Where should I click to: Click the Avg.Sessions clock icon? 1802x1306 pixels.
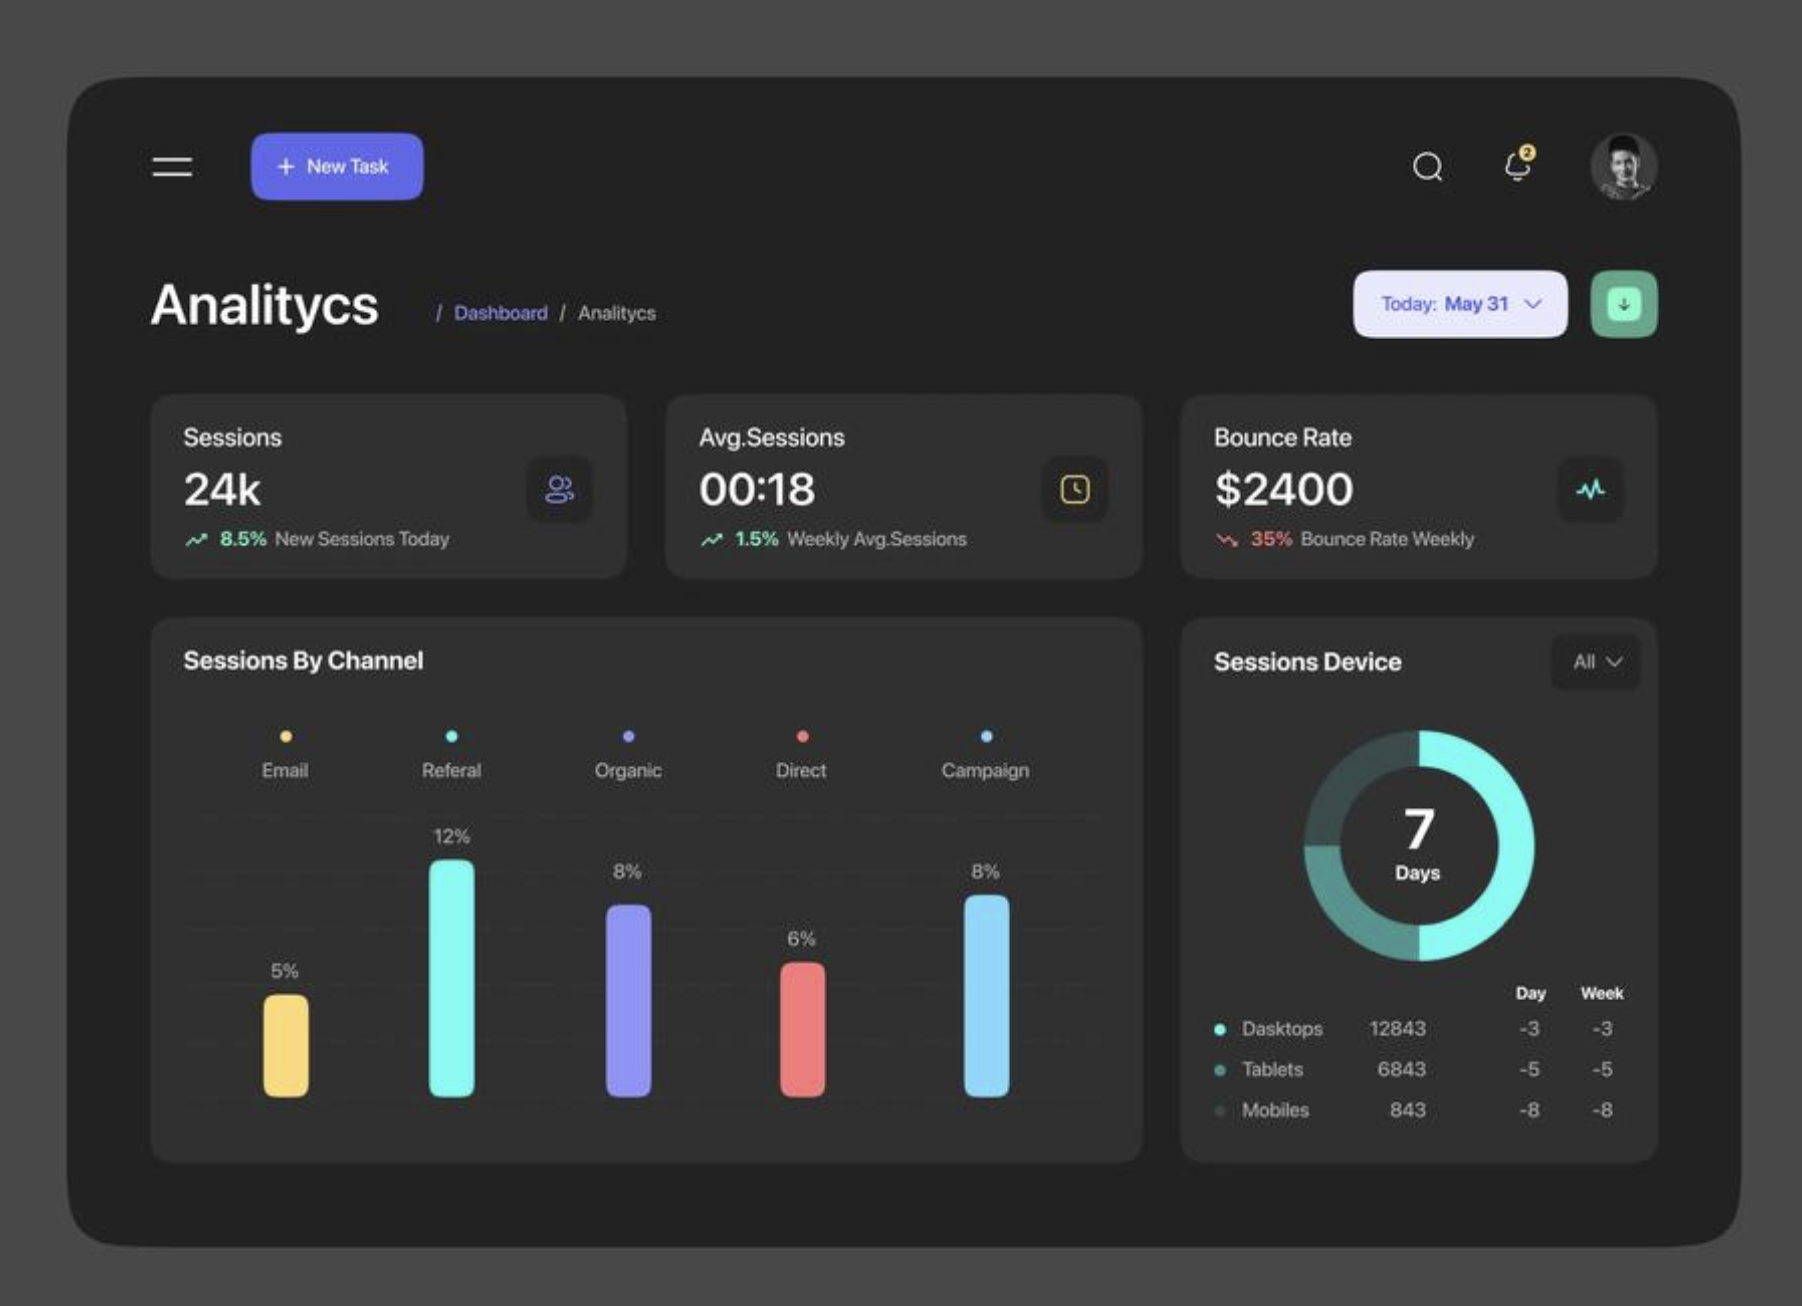(x=1074, y=489)
